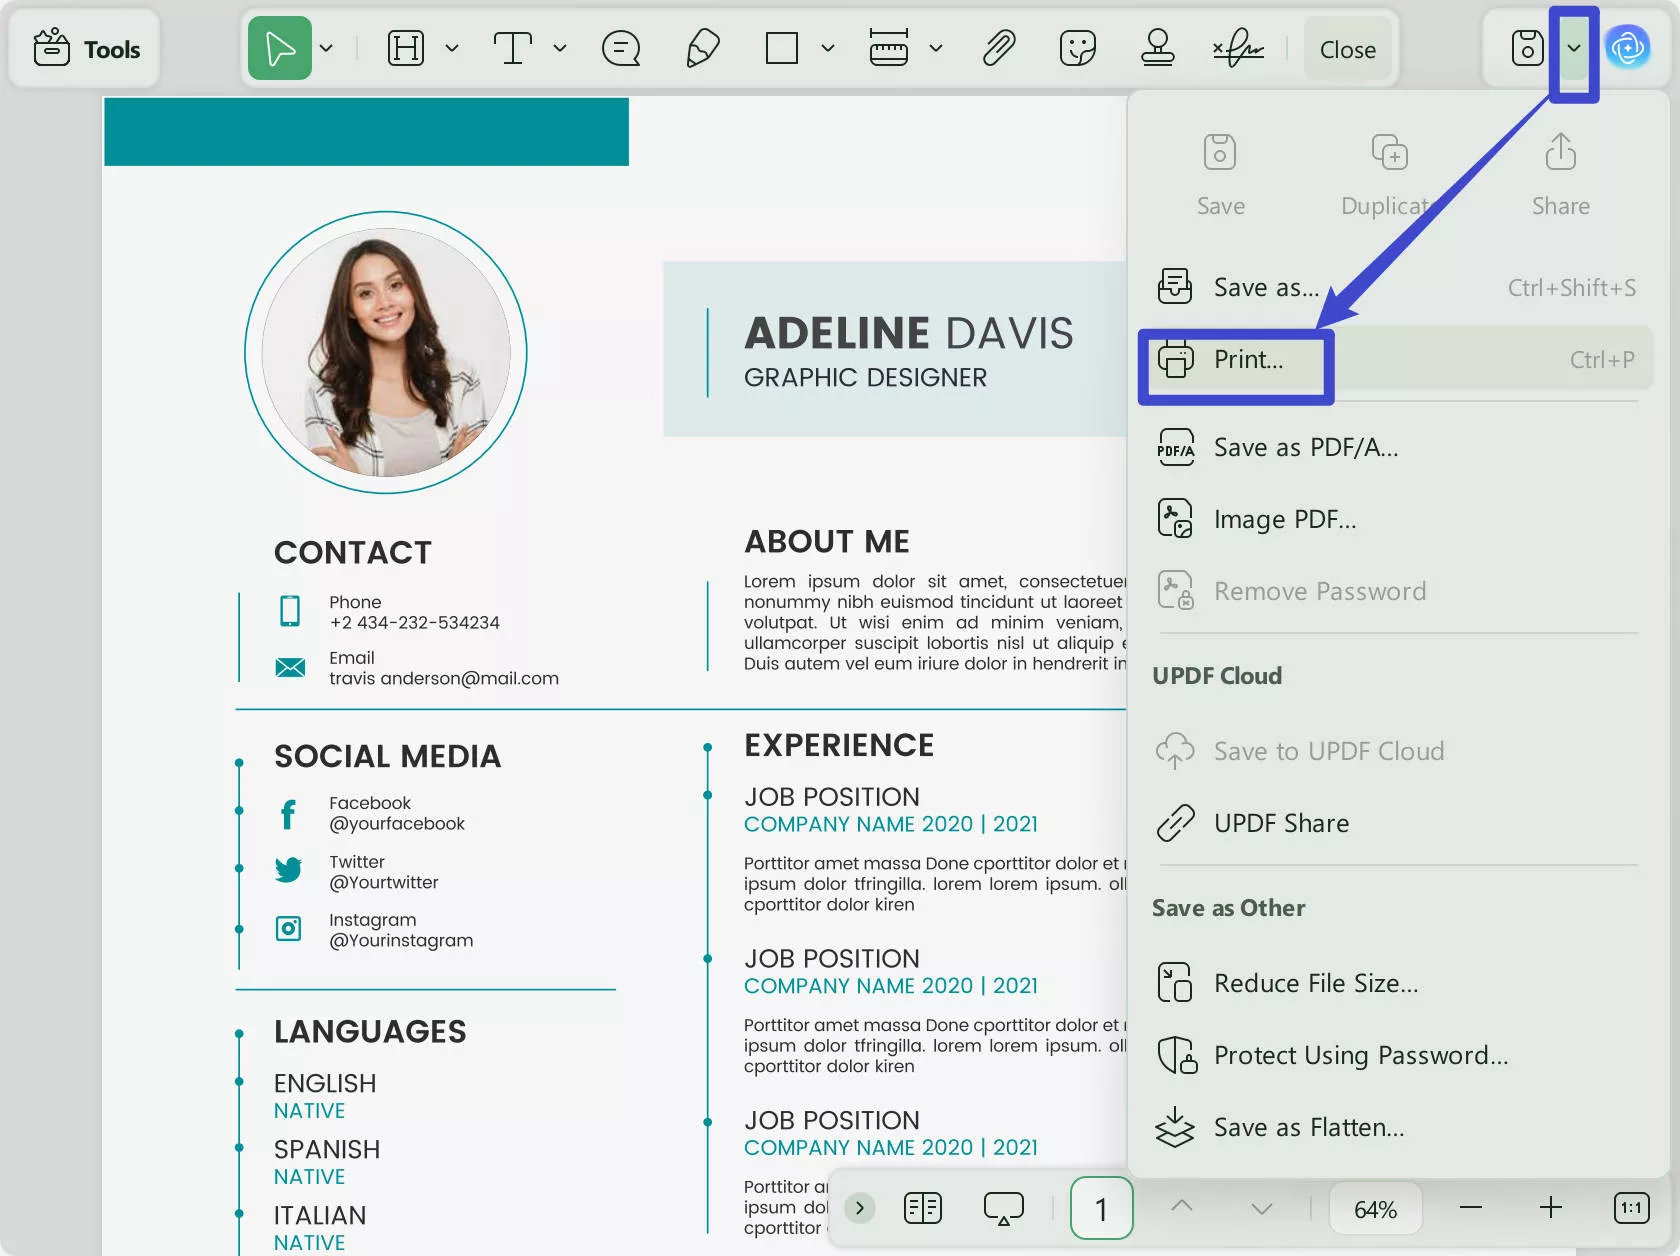1680x1256 pixels.
Task: Open the Tools panel
Action: pos(84,47)
